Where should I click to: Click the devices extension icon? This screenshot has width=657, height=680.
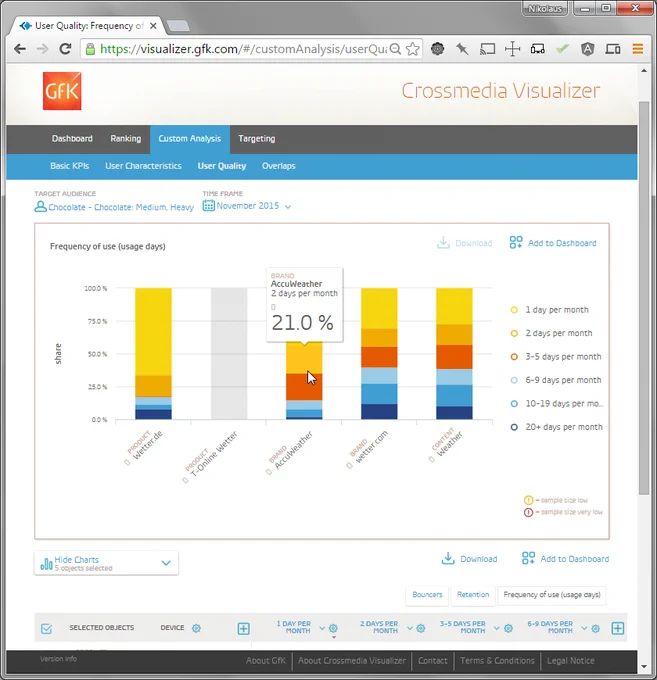[x=612, y=49]
